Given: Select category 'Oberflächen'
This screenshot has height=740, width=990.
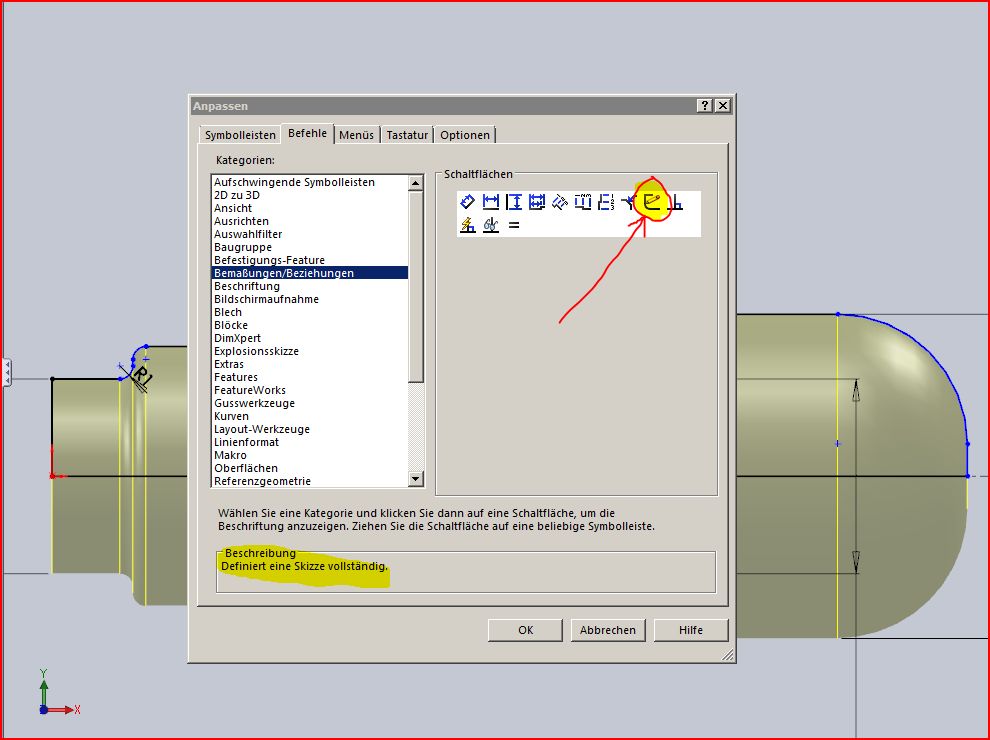Looking at the screenshot, I should pyautogui.click(x=309, y=468).
